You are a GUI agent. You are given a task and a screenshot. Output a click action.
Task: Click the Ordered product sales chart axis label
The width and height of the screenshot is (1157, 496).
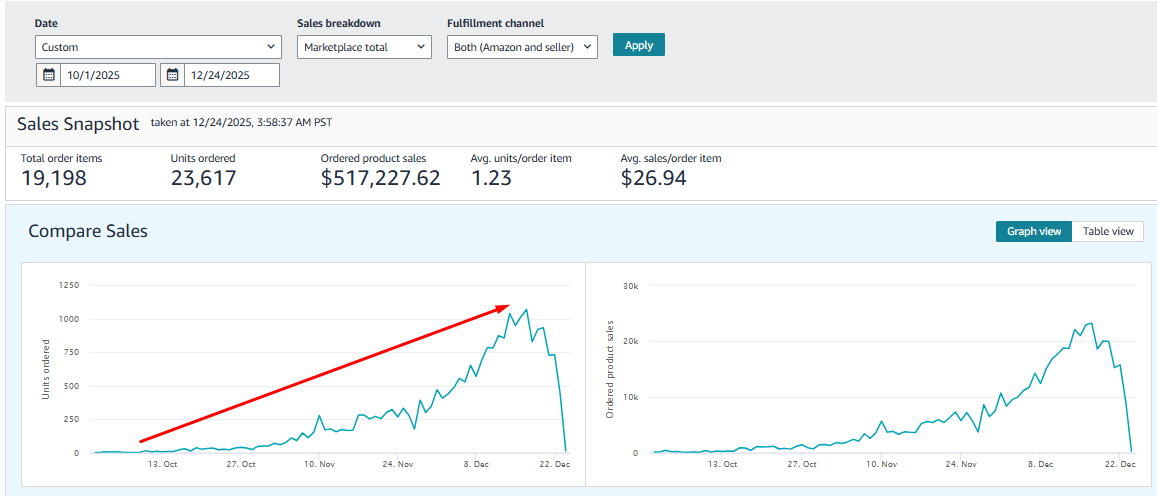click(x=609, y=370)
